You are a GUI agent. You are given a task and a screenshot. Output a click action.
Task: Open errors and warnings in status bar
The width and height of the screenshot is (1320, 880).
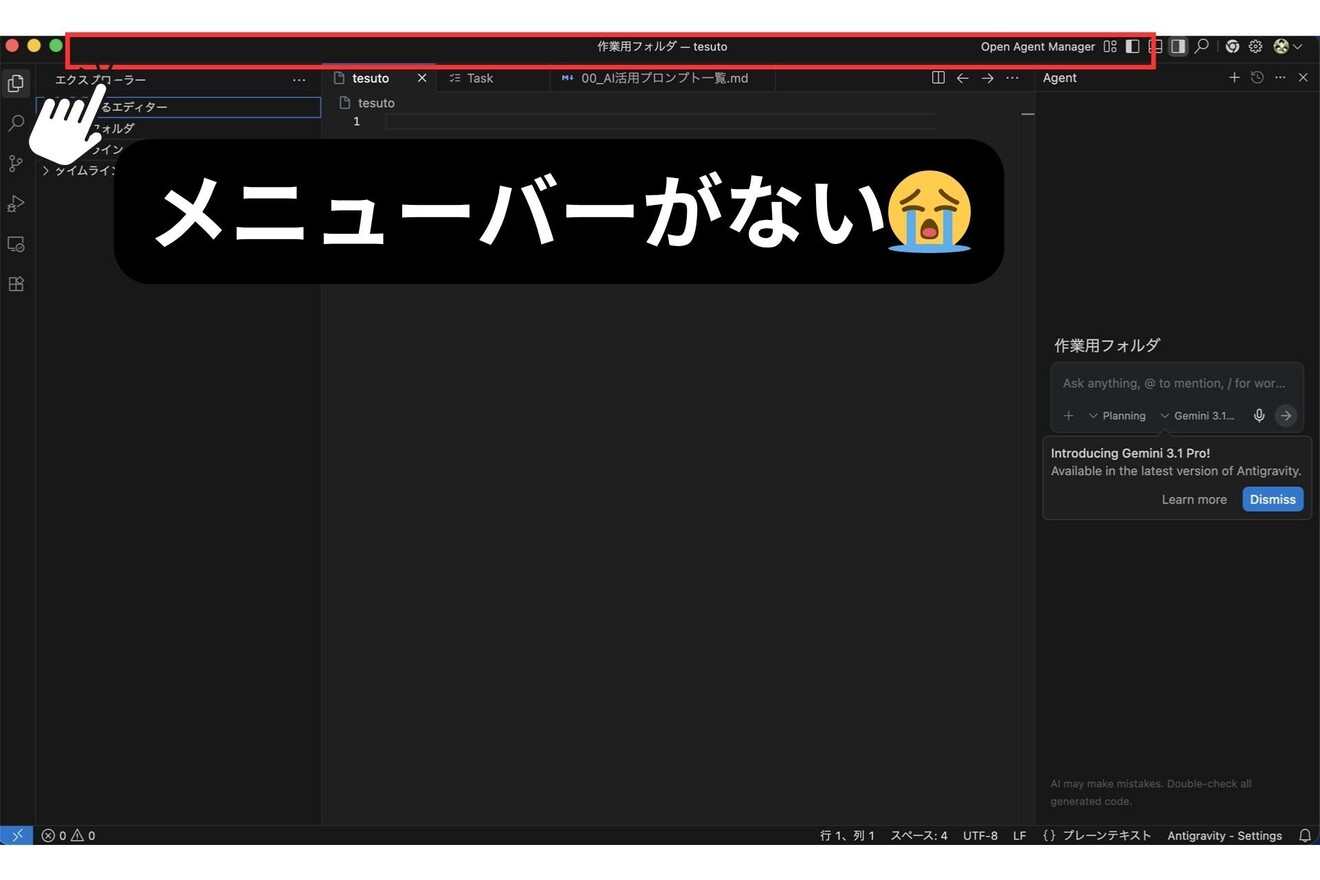(x=68, y=835)
